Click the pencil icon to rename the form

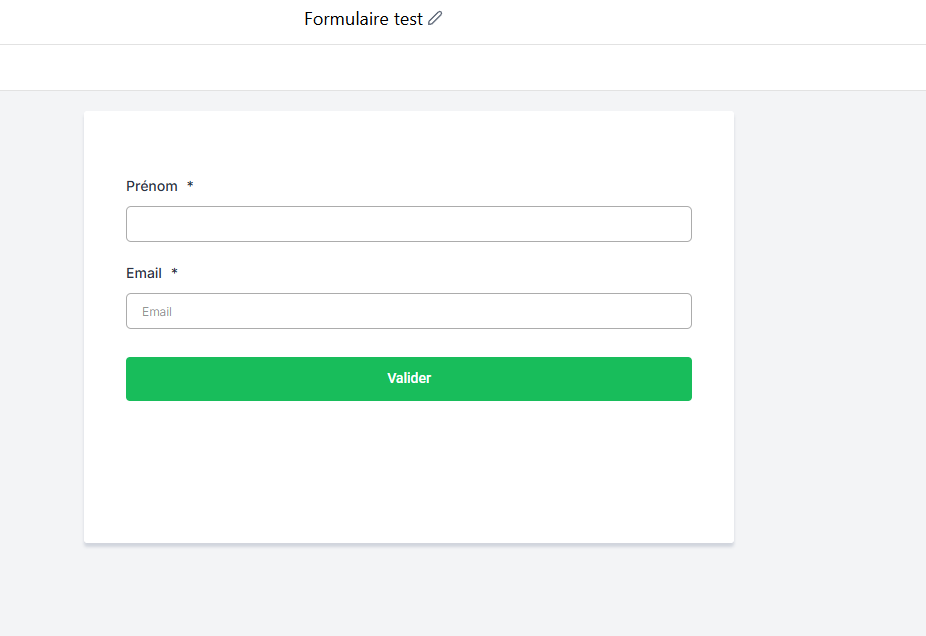pyautogui.click(x=435, y=18)
